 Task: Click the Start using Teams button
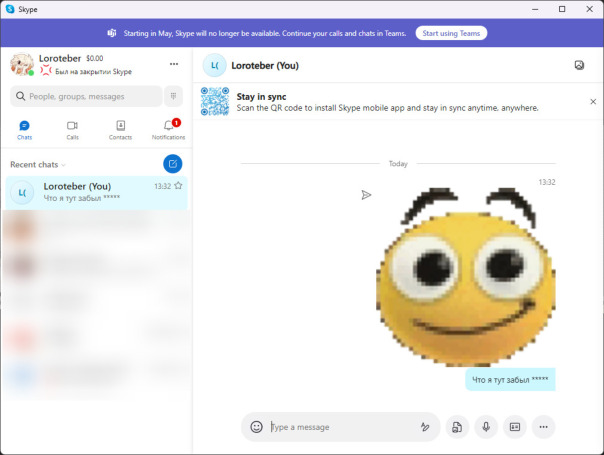point(451,33)
